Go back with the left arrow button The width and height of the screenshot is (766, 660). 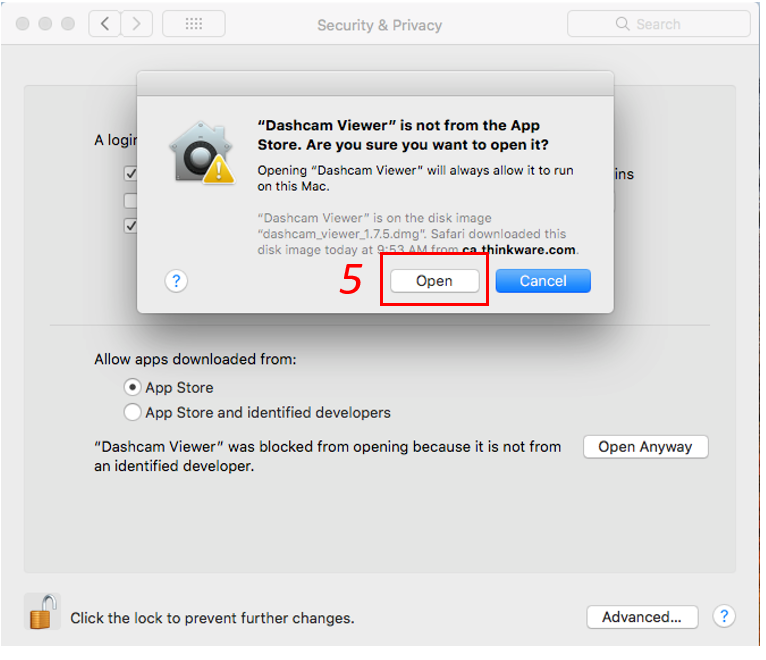click(x=105, y=23)
